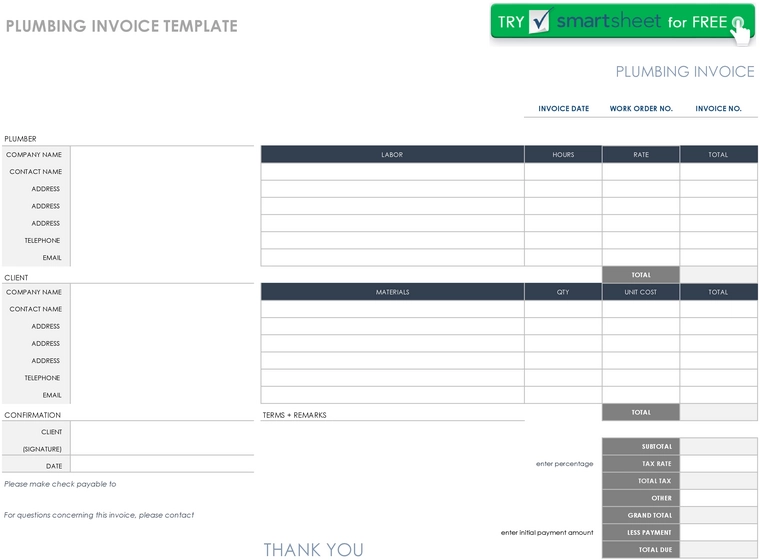Select the INVOICE NO. header
Viewport: 760px width, 560px height.
pos(718,109)
